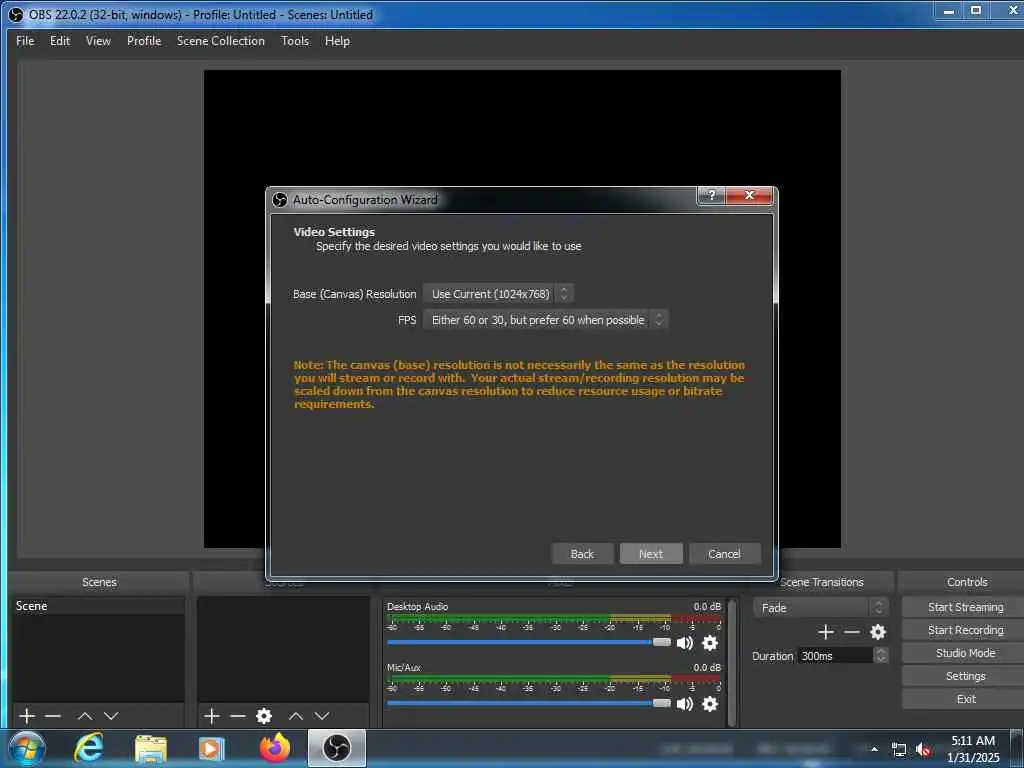Add a scene transition with plus icon
1024x768 pixels.
point(825,632)
